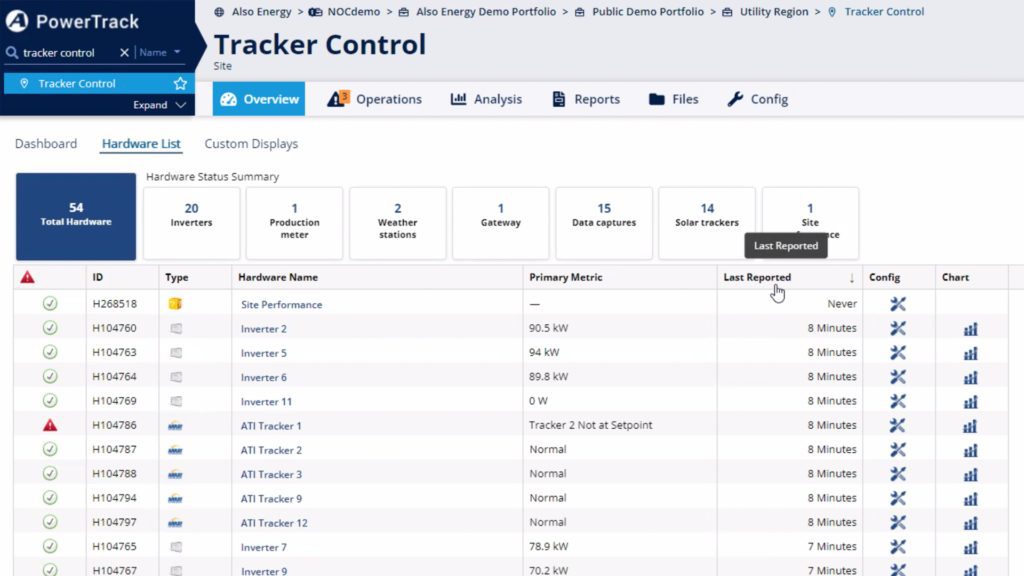Favorite Tracker Control with the star icon
Image resolution: width=1024 pixels, height=576 pixels.
[x=180, y=84]
